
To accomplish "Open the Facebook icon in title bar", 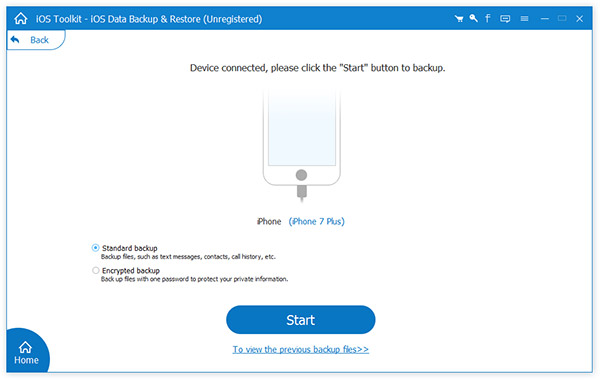I will coord(488,18).
